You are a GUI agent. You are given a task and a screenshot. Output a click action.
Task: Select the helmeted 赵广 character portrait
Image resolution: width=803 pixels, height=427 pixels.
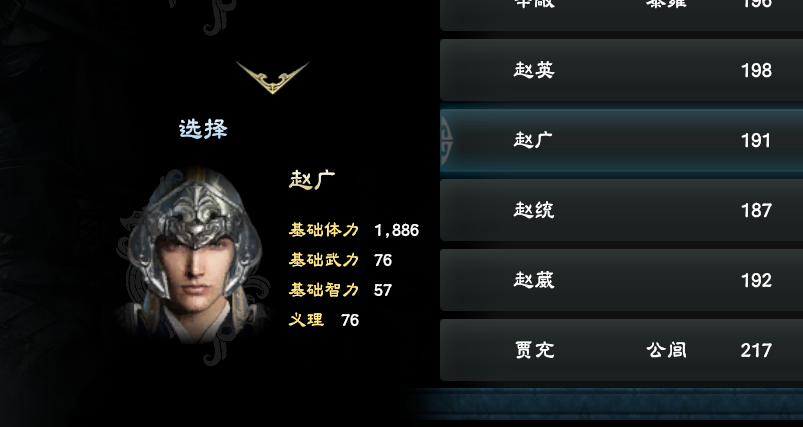pos(195,254)
